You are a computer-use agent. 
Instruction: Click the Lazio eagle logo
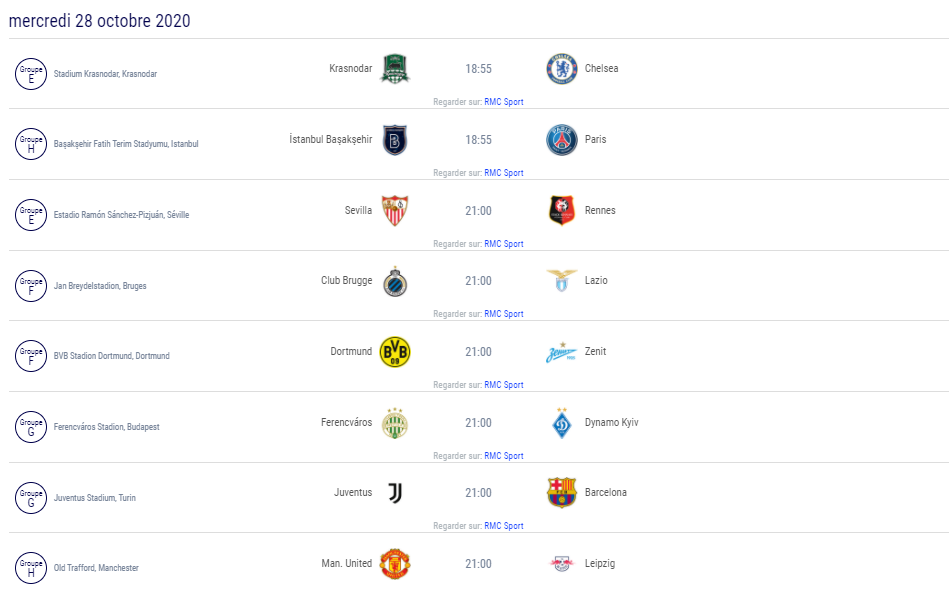562,280
